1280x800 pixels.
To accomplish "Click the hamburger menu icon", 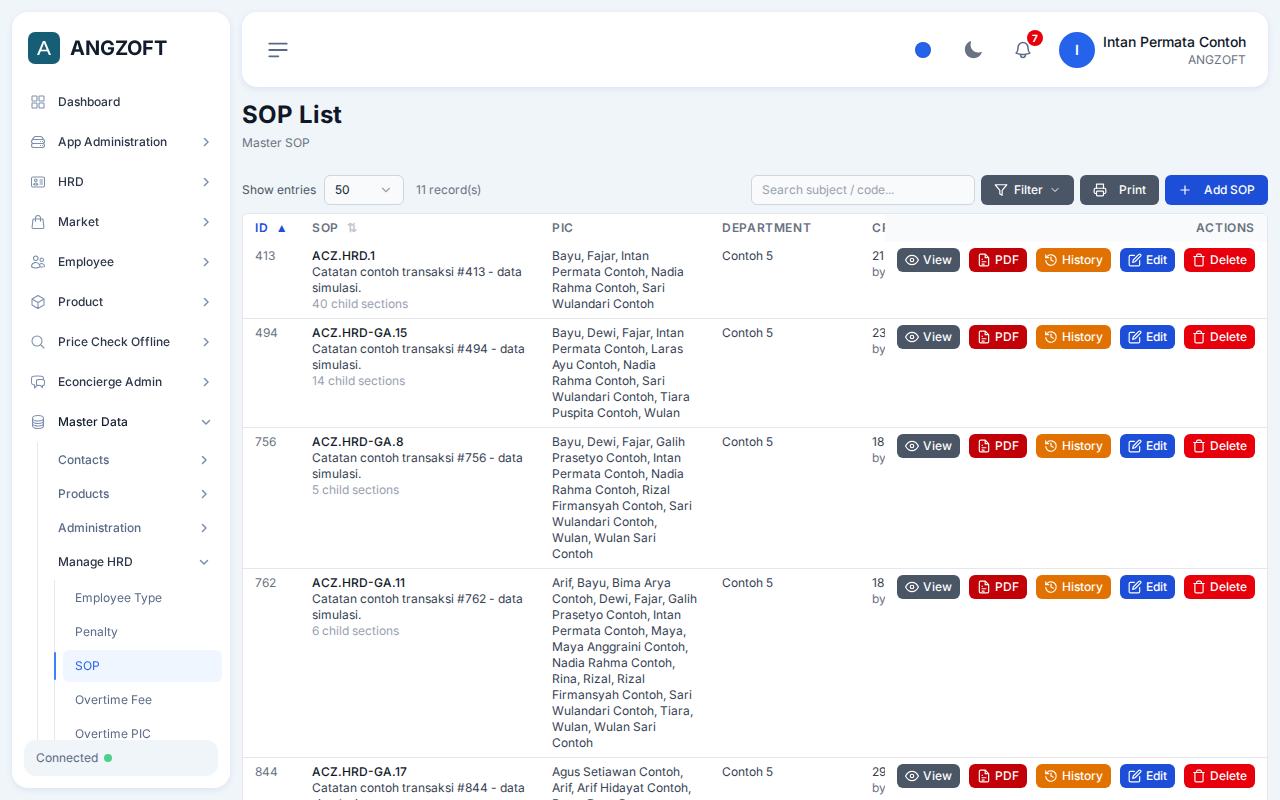I will [278, 50].
